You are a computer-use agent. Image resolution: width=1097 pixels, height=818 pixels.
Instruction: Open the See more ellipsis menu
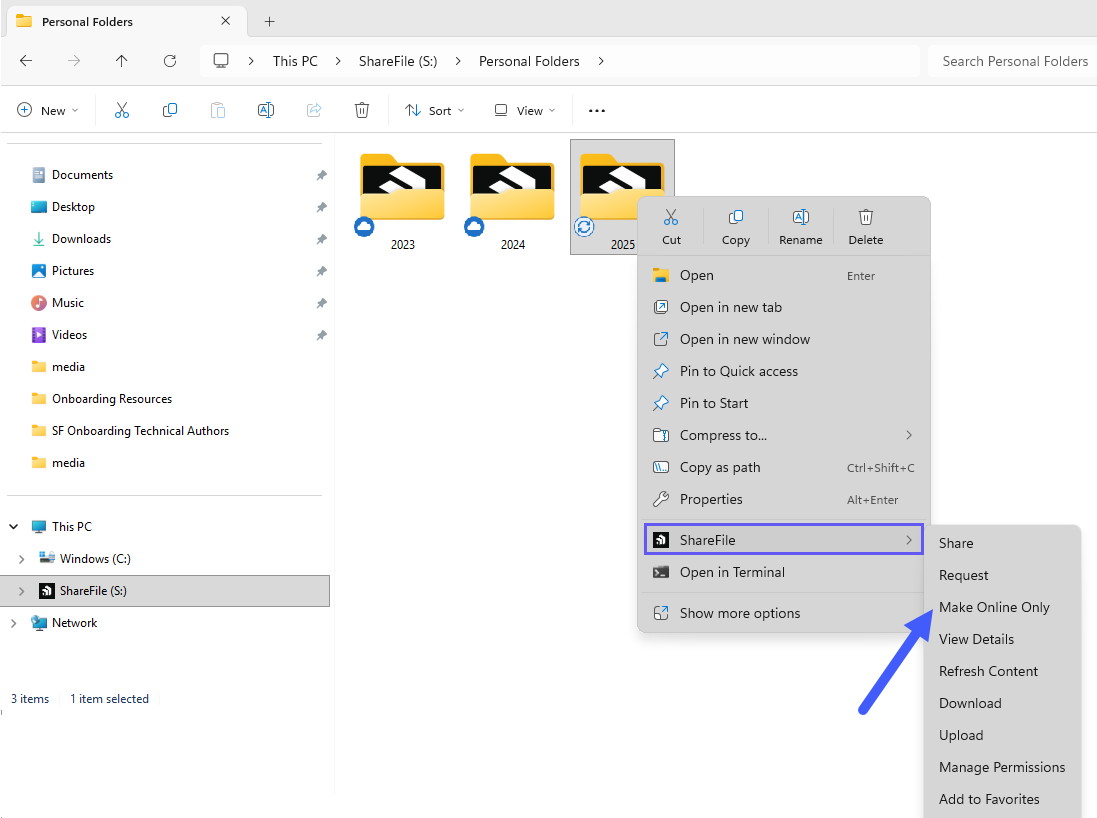[x=597, y=110]
